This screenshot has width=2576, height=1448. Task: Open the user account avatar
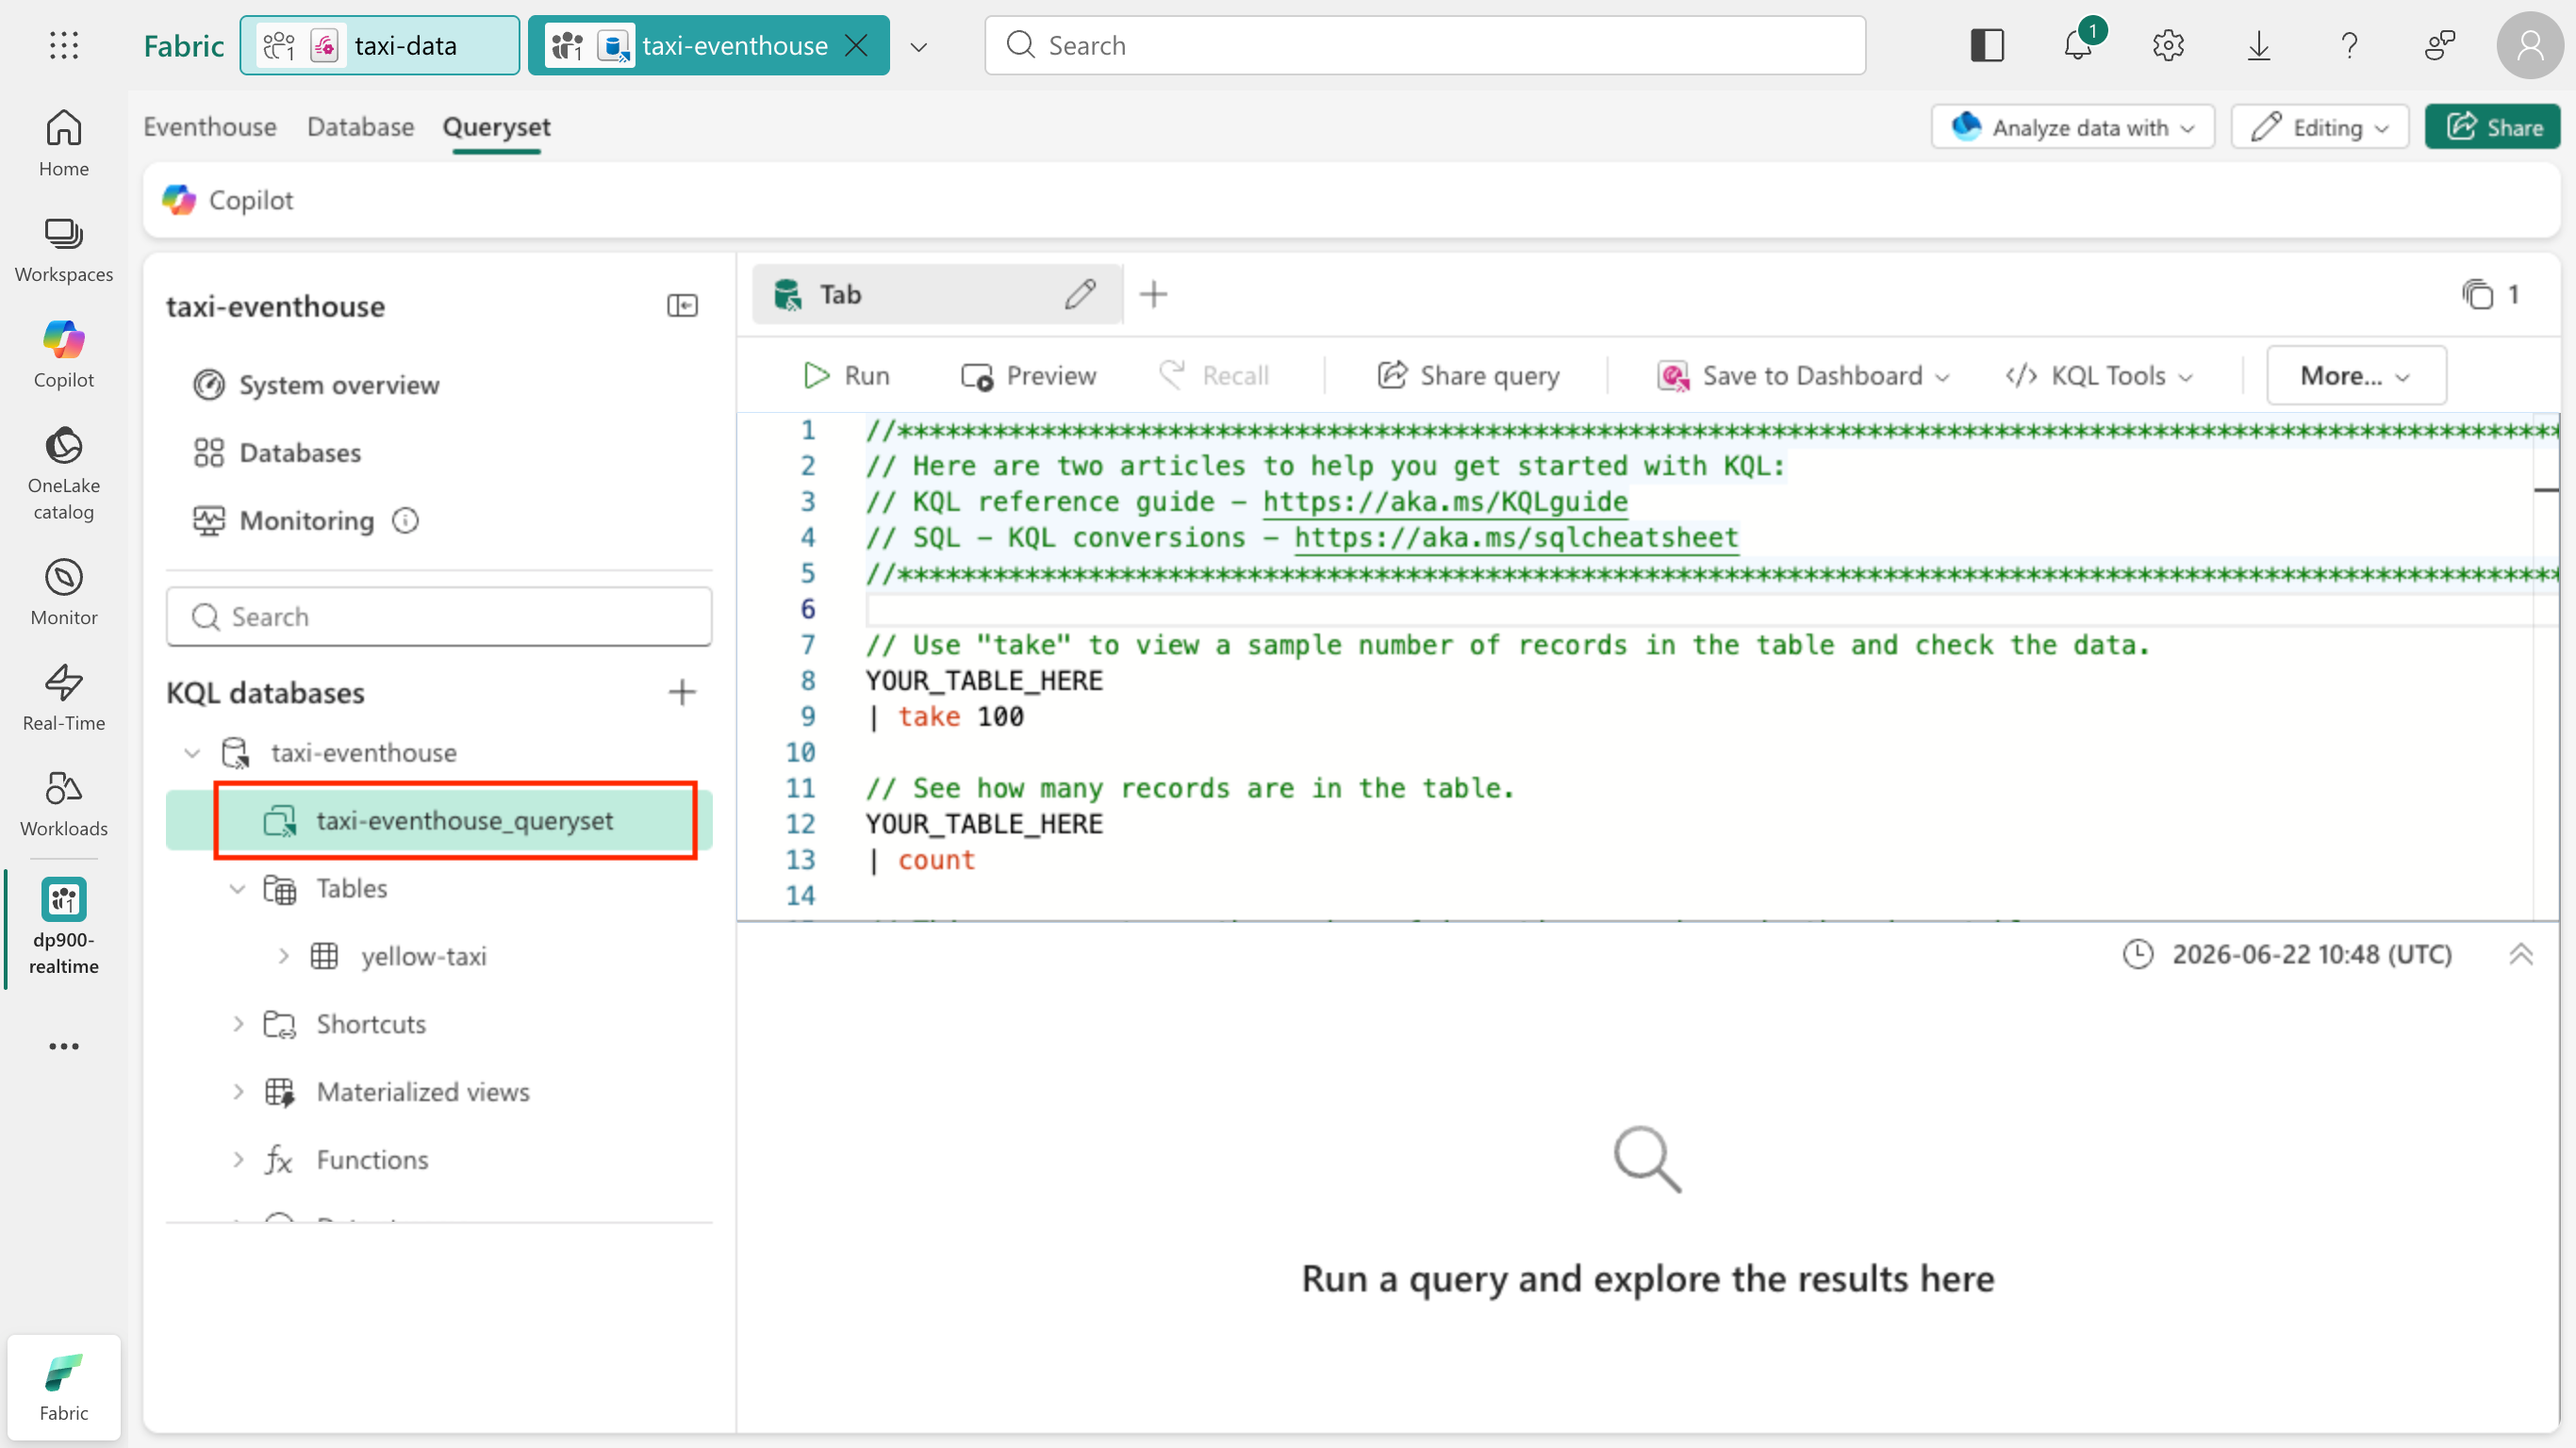2530,45
